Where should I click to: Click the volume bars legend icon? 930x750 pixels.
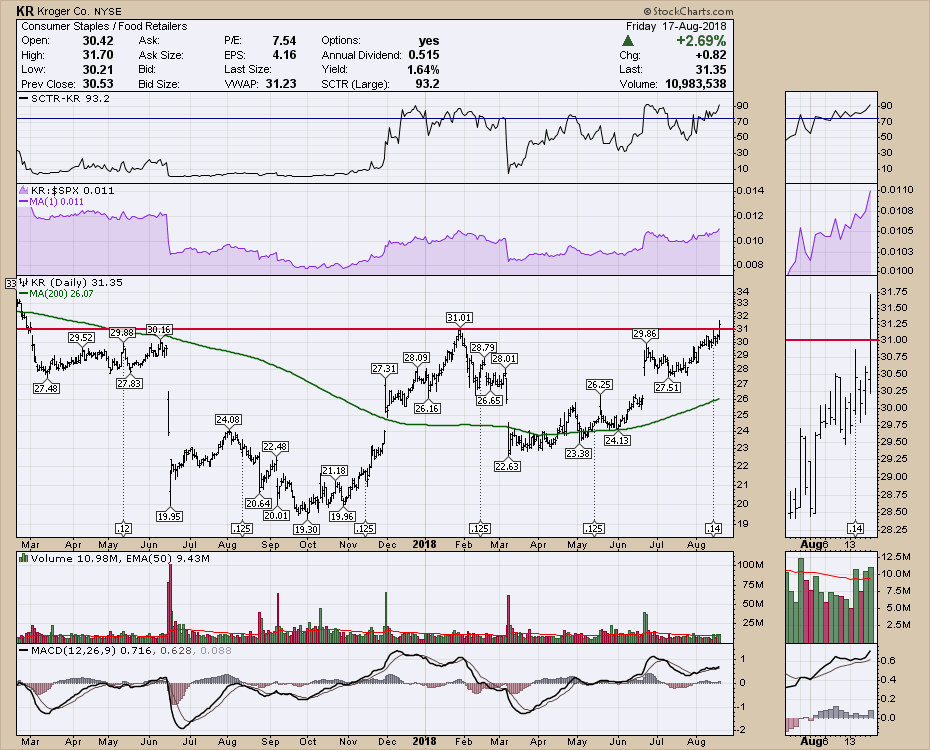[24, 558]
